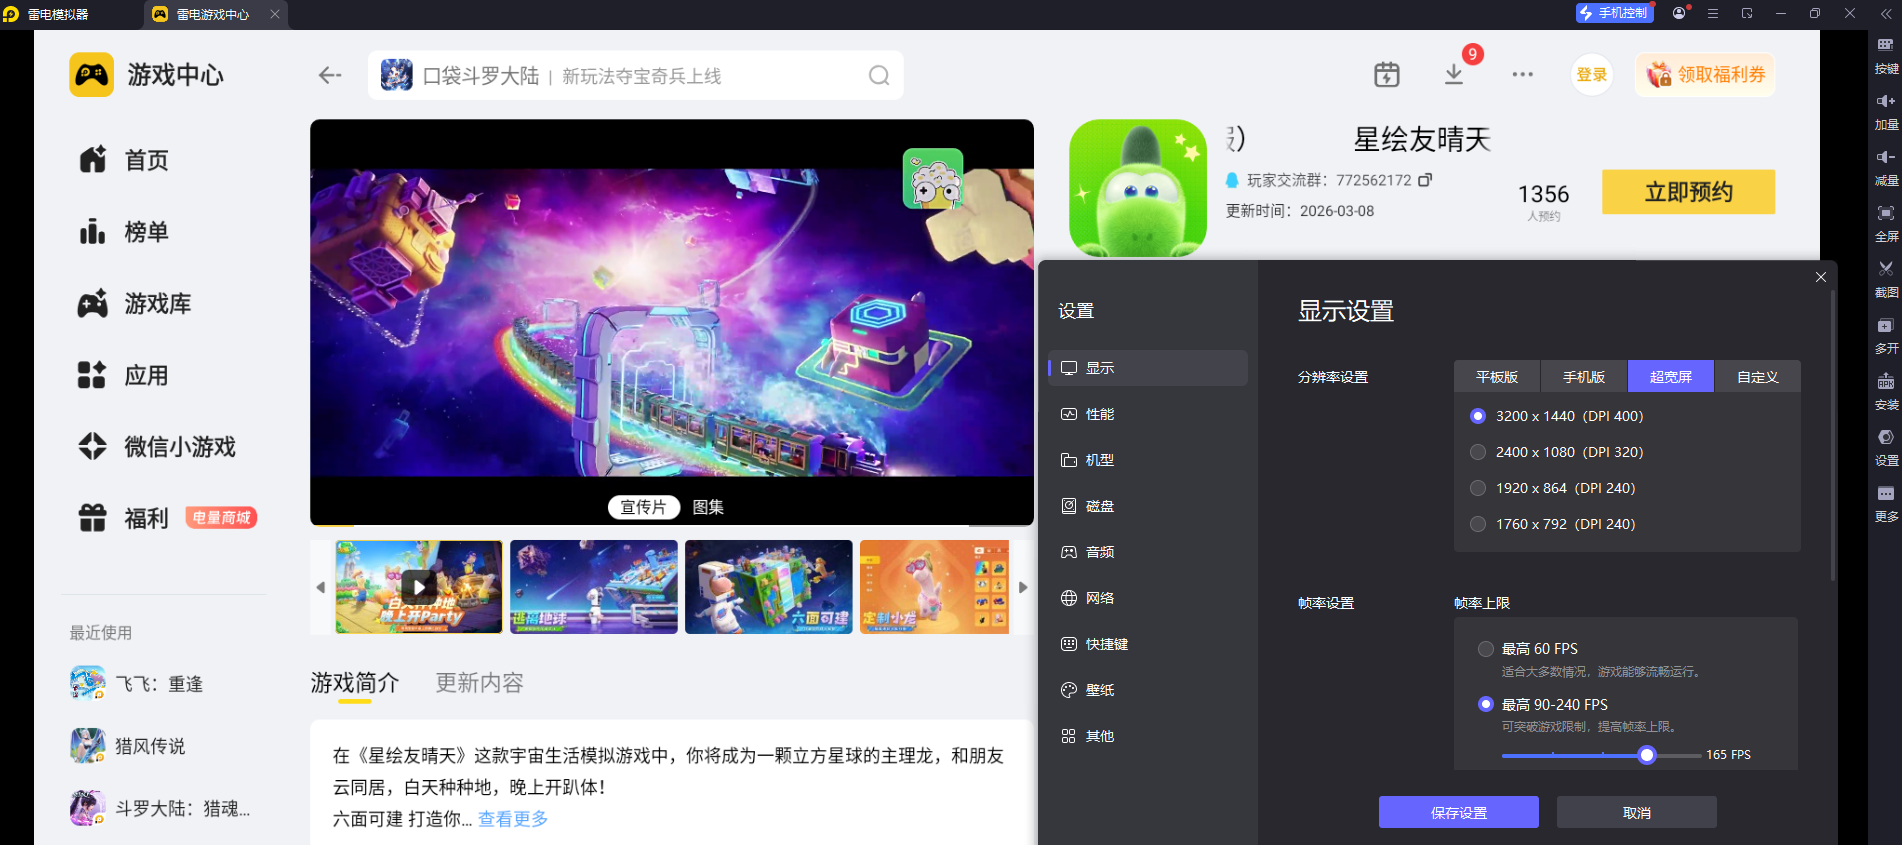Open 壁纸 wallpaper settings
The height and width of the screenshot is (845, 1902).
[1148, 690]
